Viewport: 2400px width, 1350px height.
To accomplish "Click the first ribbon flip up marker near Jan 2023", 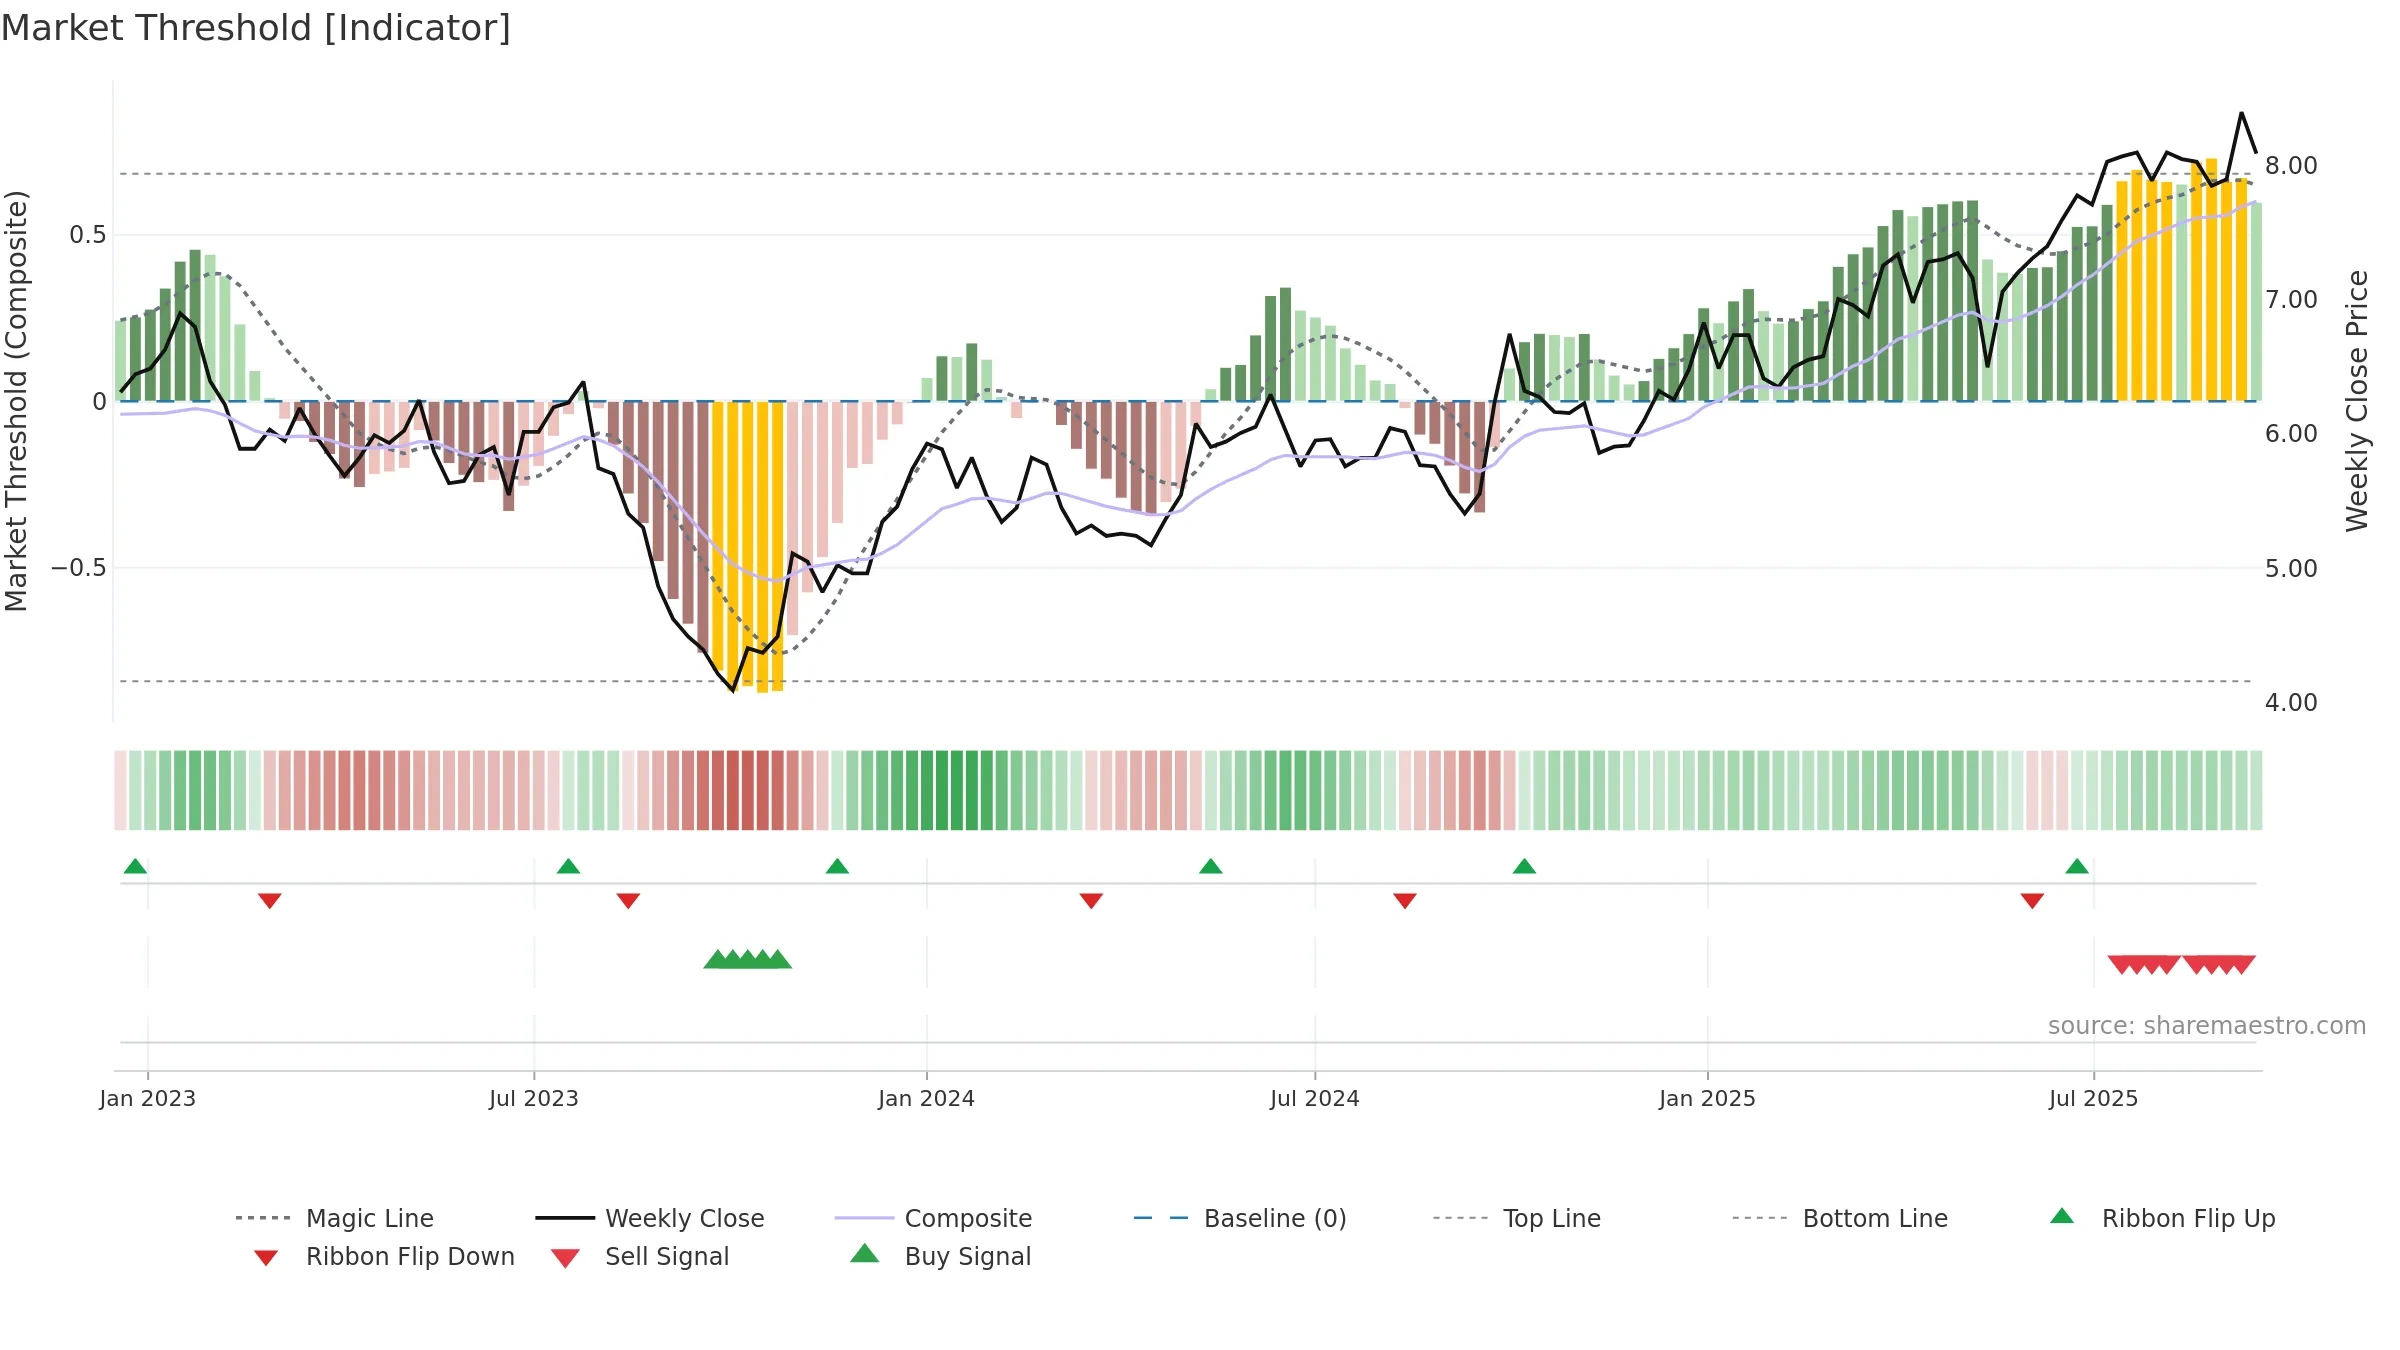I will tap(136, 866).
